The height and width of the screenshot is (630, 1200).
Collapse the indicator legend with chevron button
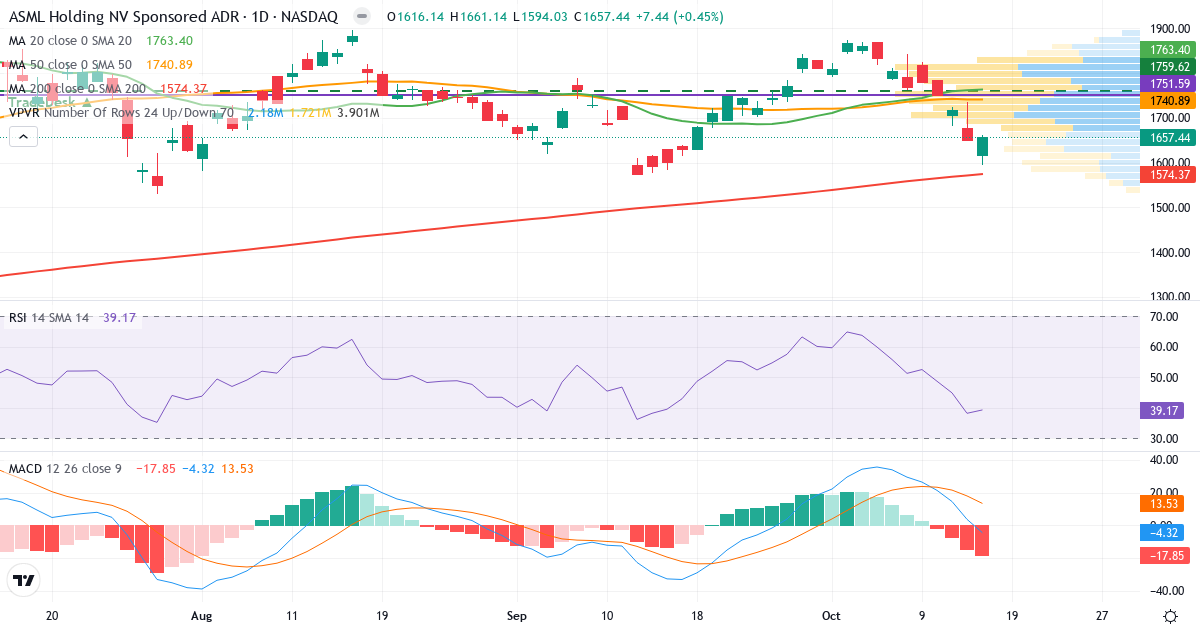click(23, 138)
